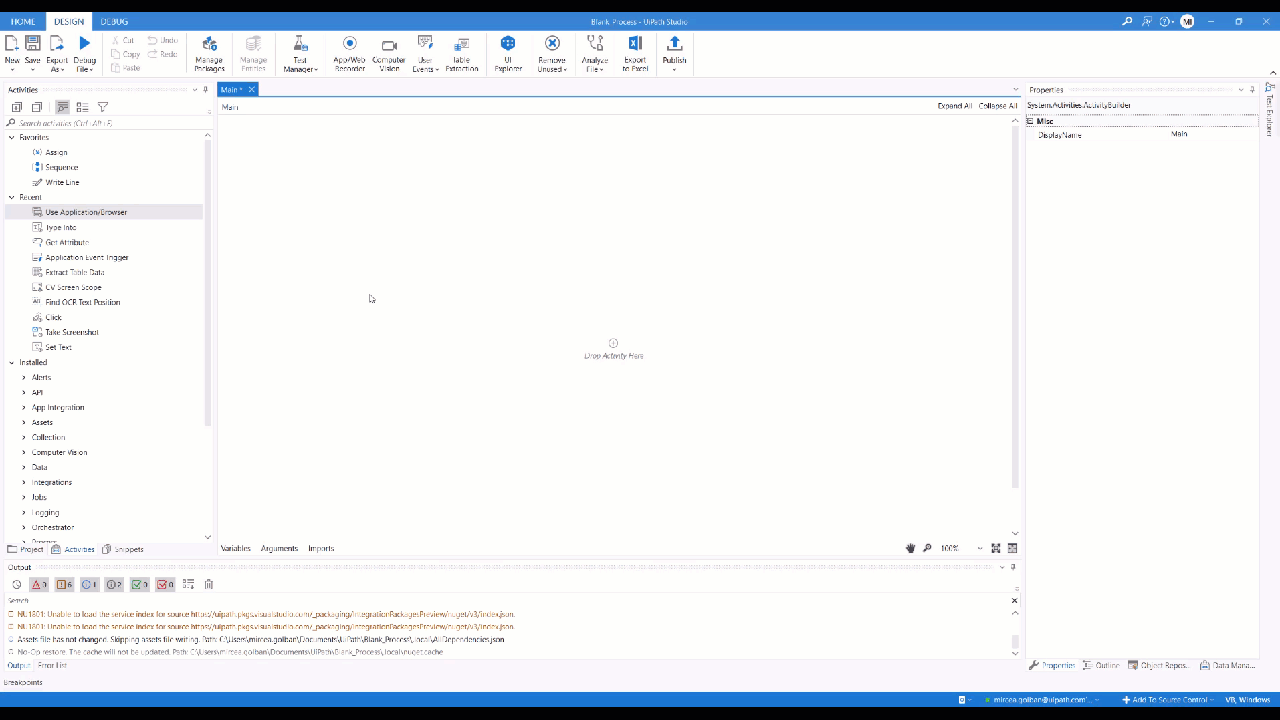Click the Export to Excel icon
Image resolution: width=1280 pixels, height=720 pixels.
(x=635, y=54)
